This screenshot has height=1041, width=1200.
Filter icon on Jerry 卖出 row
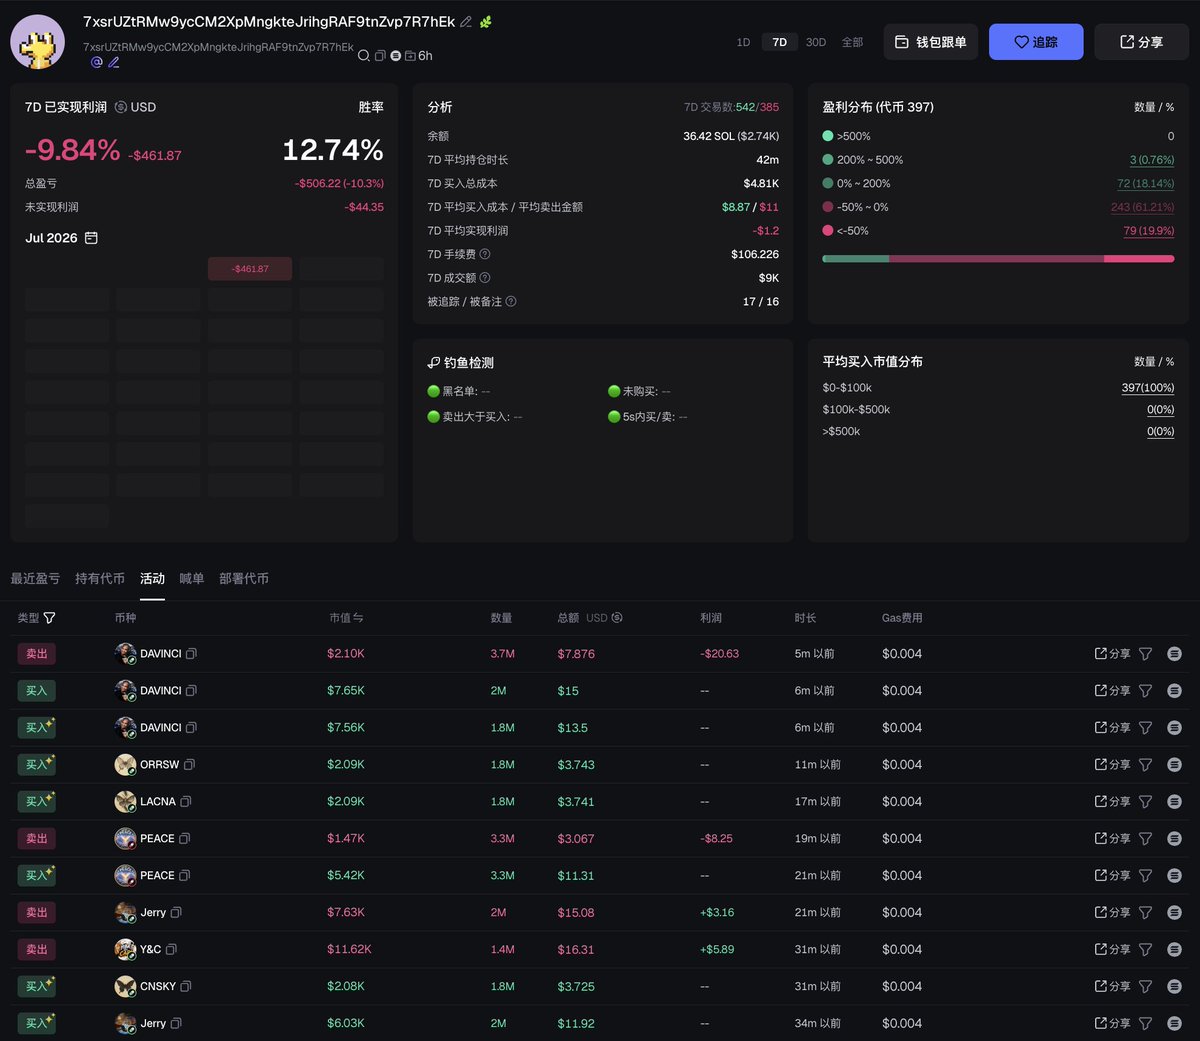[1146, 912]
